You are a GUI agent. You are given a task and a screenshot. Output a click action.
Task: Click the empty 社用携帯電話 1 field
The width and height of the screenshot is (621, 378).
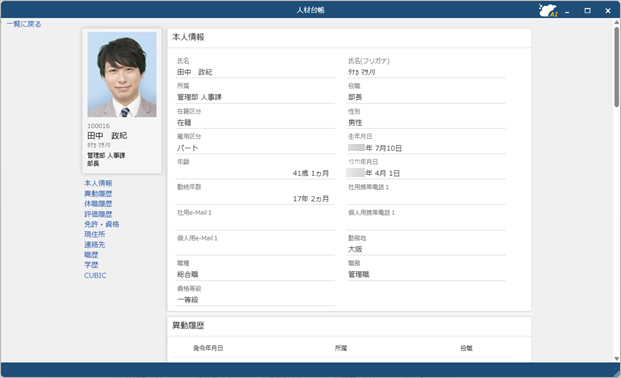[426, 199]
